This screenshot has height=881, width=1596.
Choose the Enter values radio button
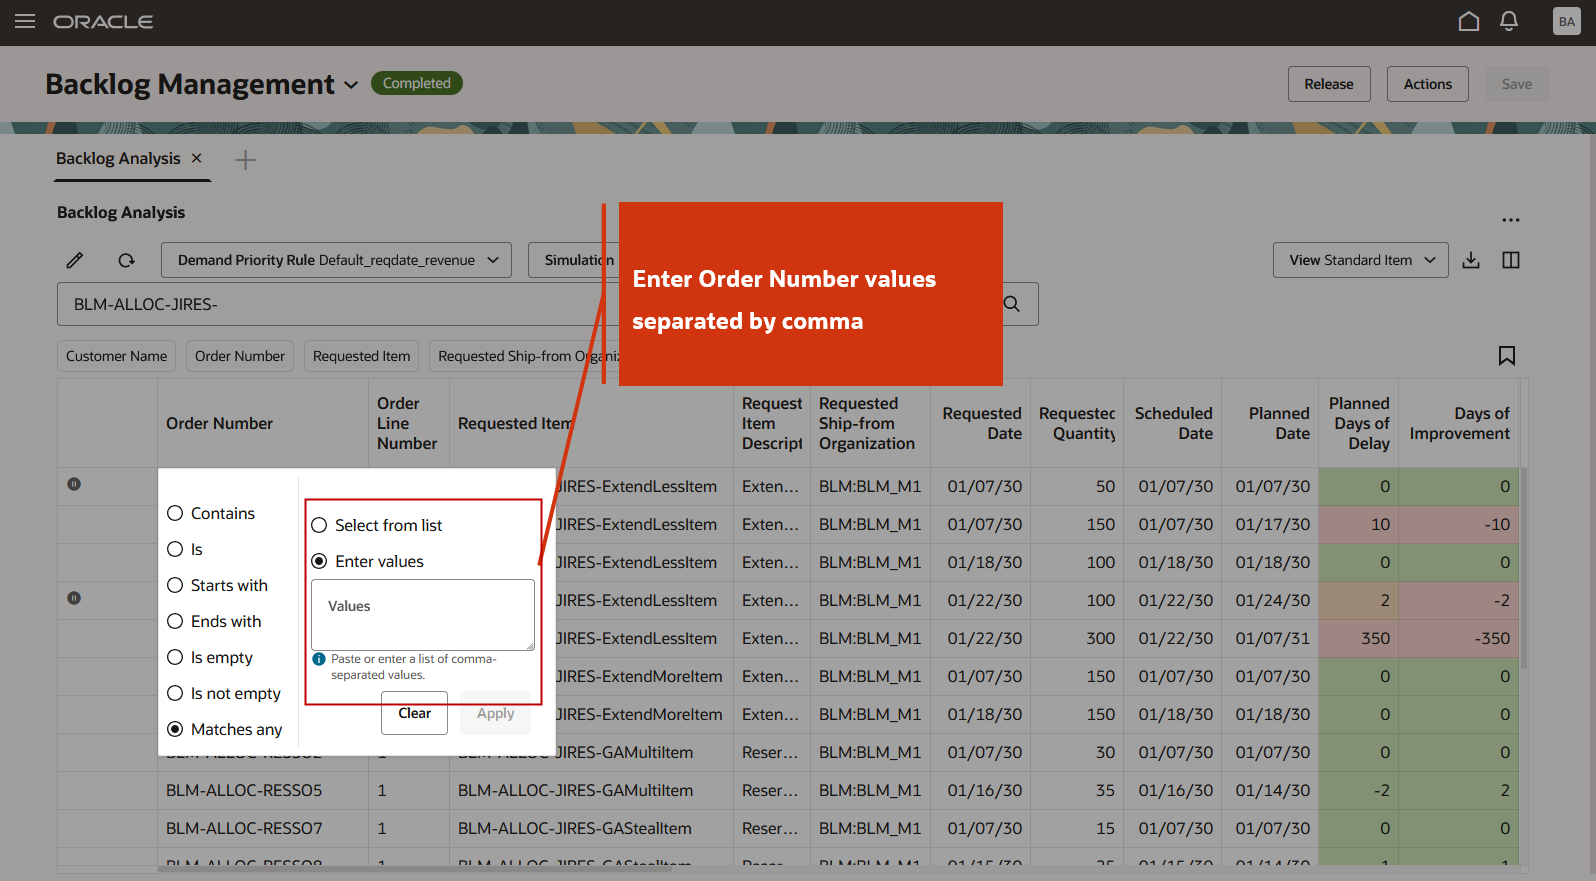319,561
